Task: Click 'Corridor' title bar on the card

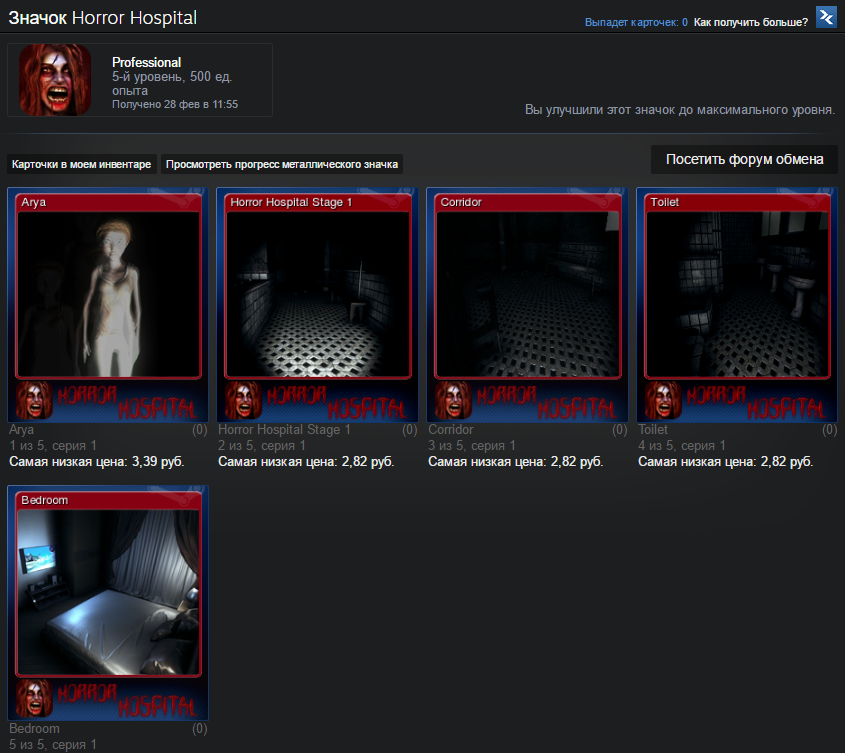Action: [528, 202]
